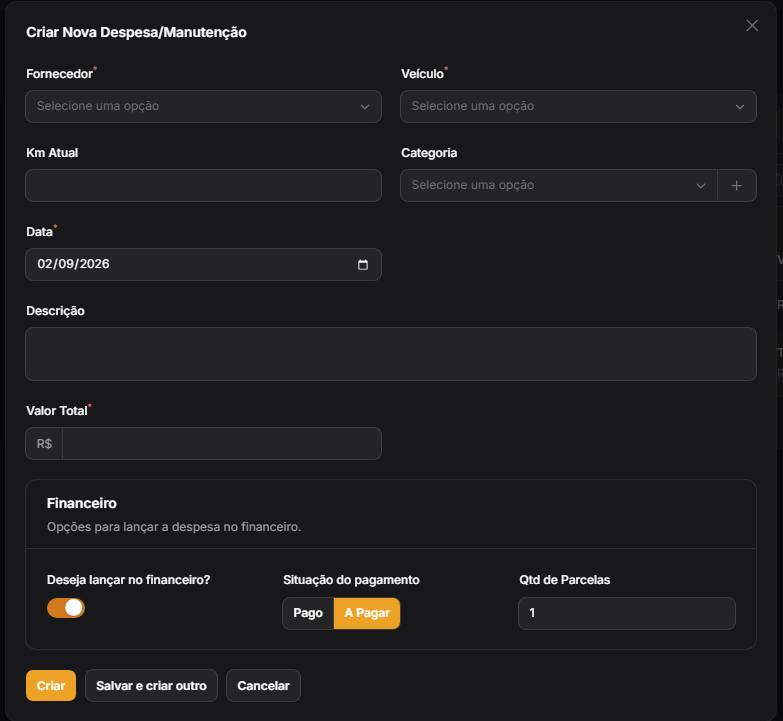Click the Qtd de Parcelas field
This screenshot has height=721, width=783.
pos(627,613)
